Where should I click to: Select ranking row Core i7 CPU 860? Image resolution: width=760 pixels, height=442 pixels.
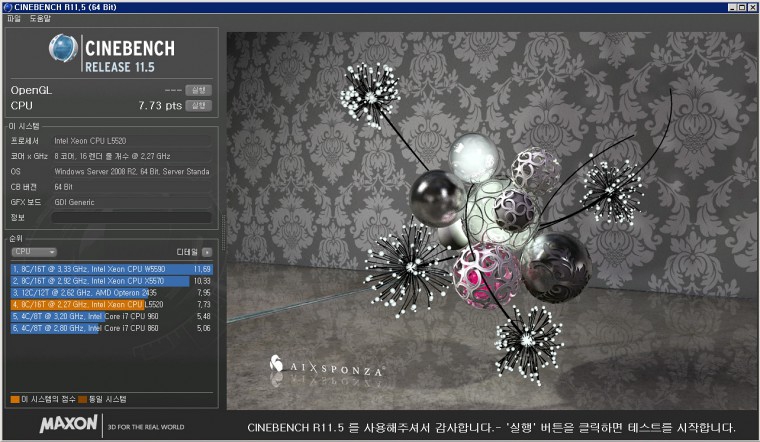point(111,328)
